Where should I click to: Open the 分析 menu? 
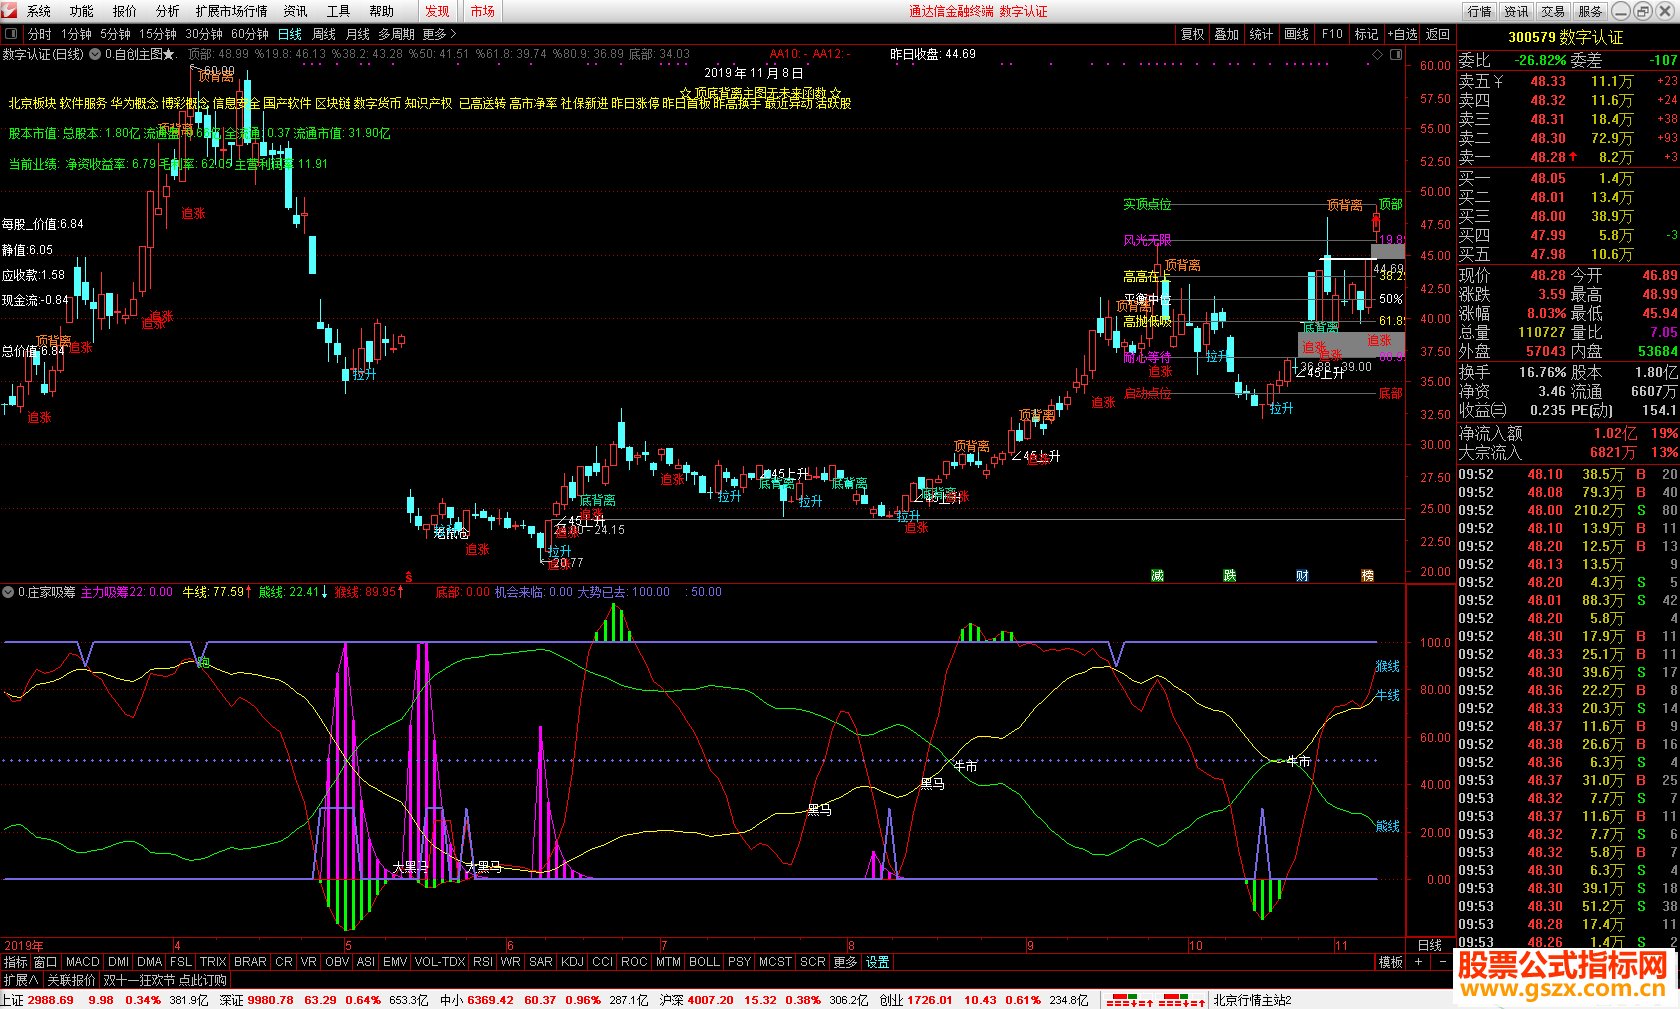pos(168,11)
